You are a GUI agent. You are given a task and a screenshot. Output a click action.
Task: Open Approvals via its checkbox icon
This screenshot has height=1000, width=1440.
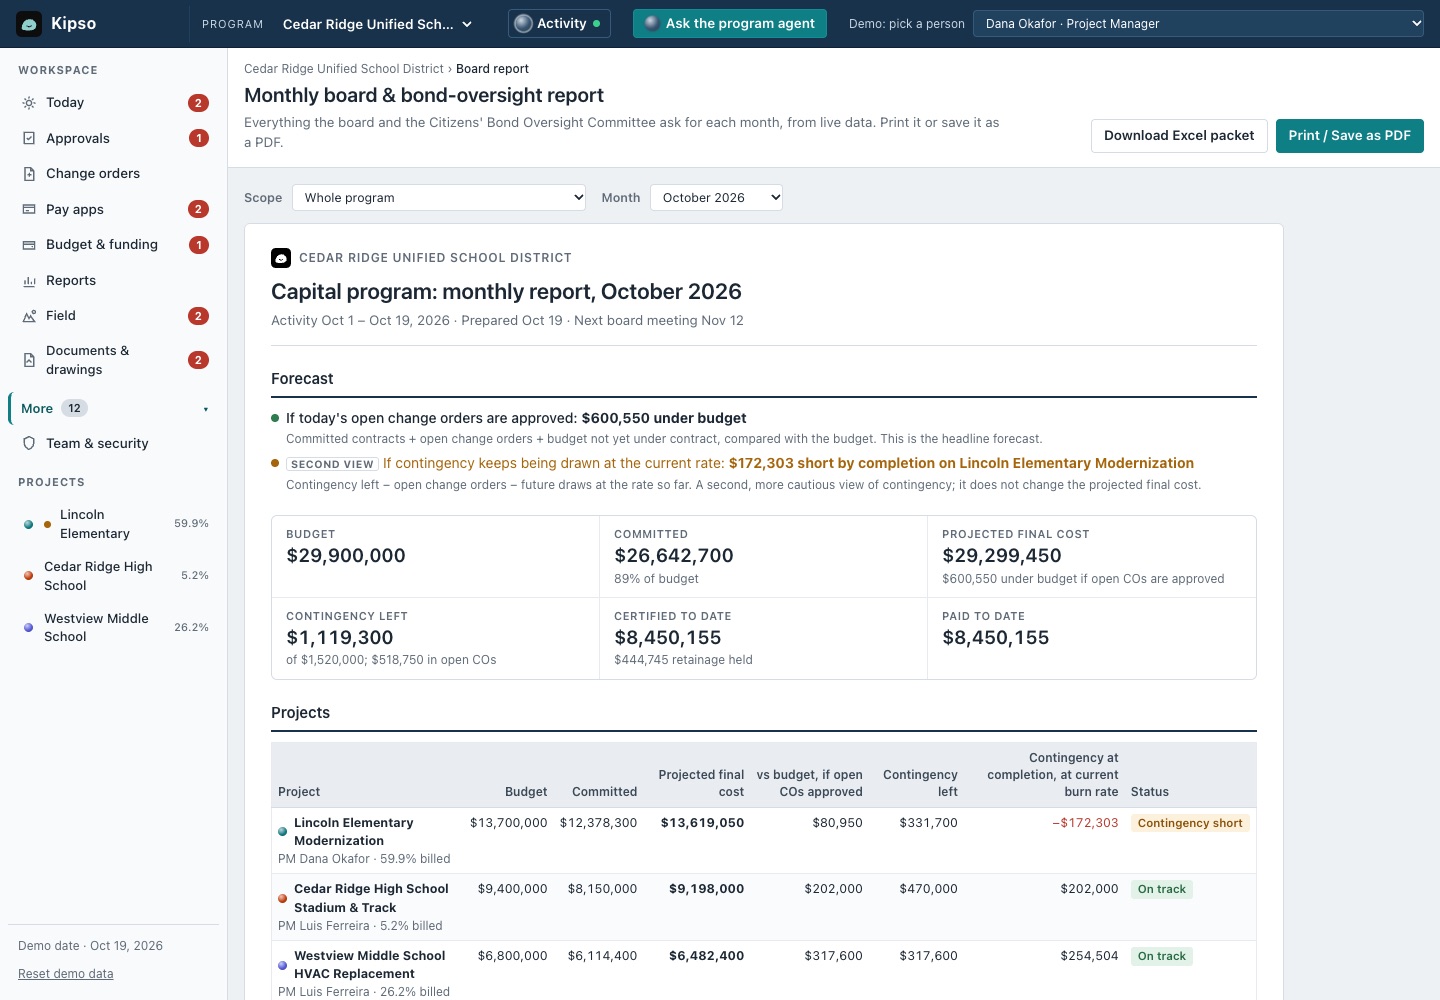pos(29,138)
